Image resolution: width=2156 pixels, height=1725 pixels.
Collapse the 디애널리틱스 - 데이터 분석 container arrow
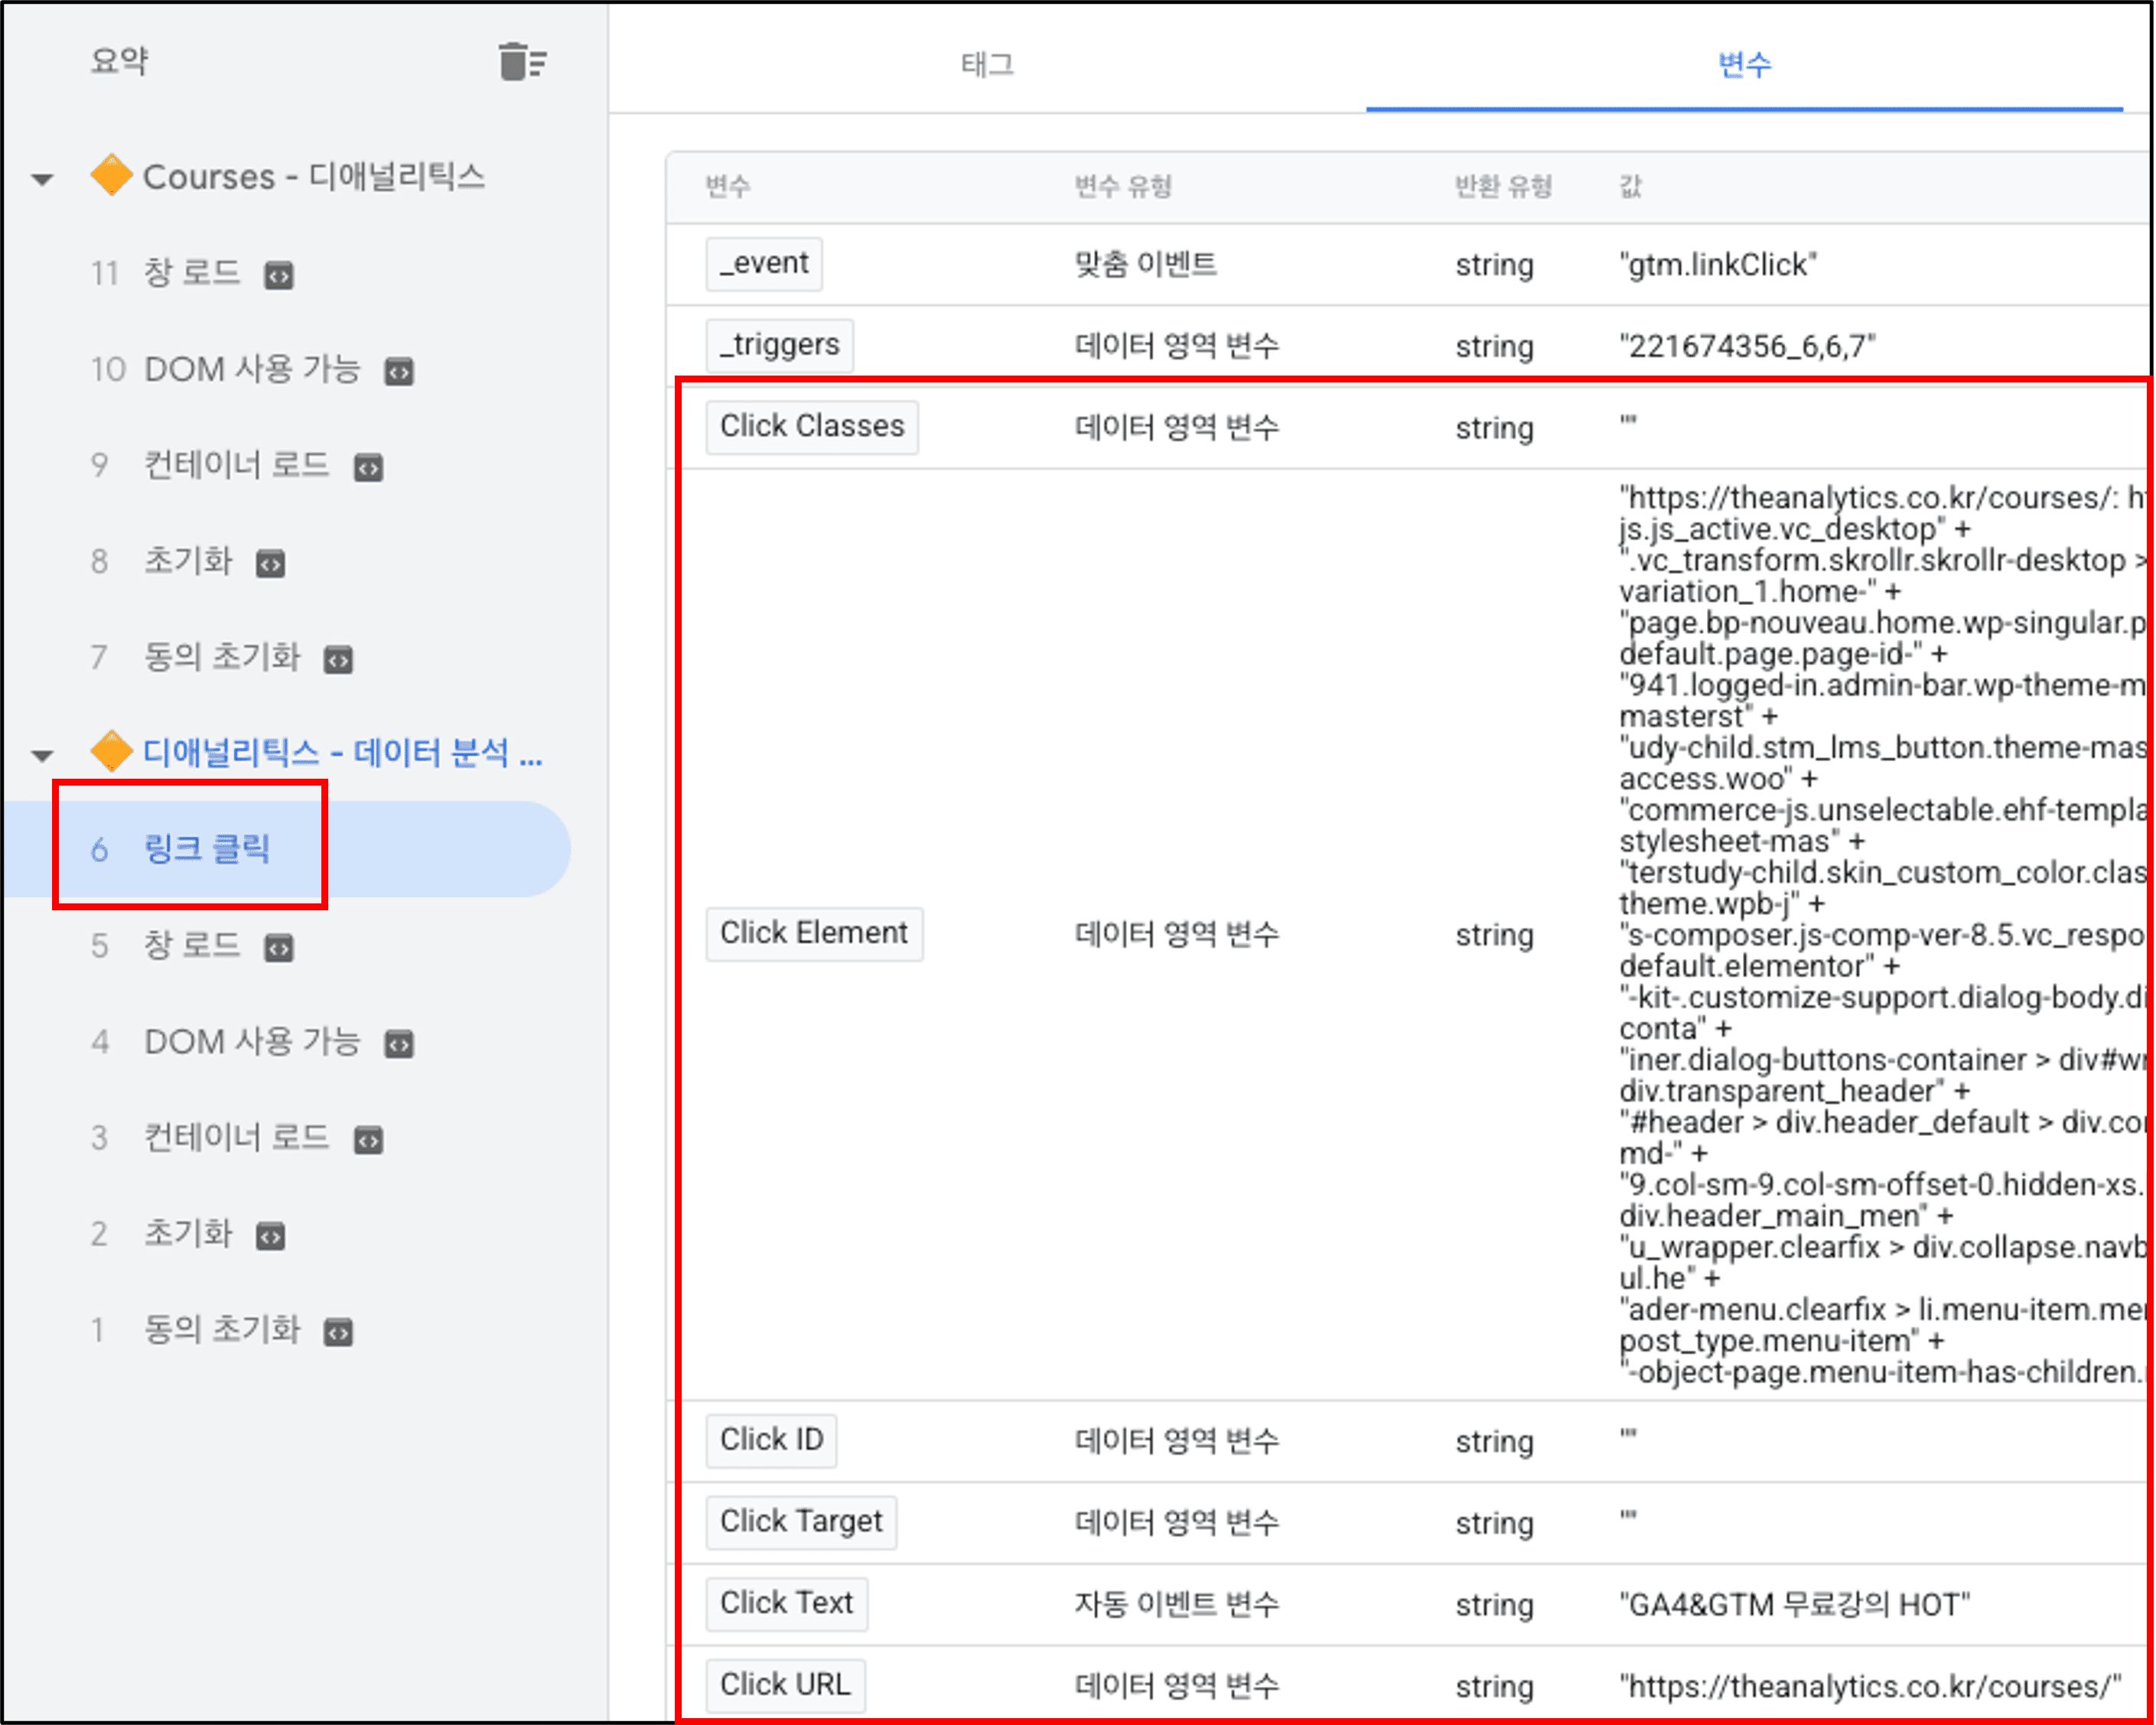click(42, 755)
